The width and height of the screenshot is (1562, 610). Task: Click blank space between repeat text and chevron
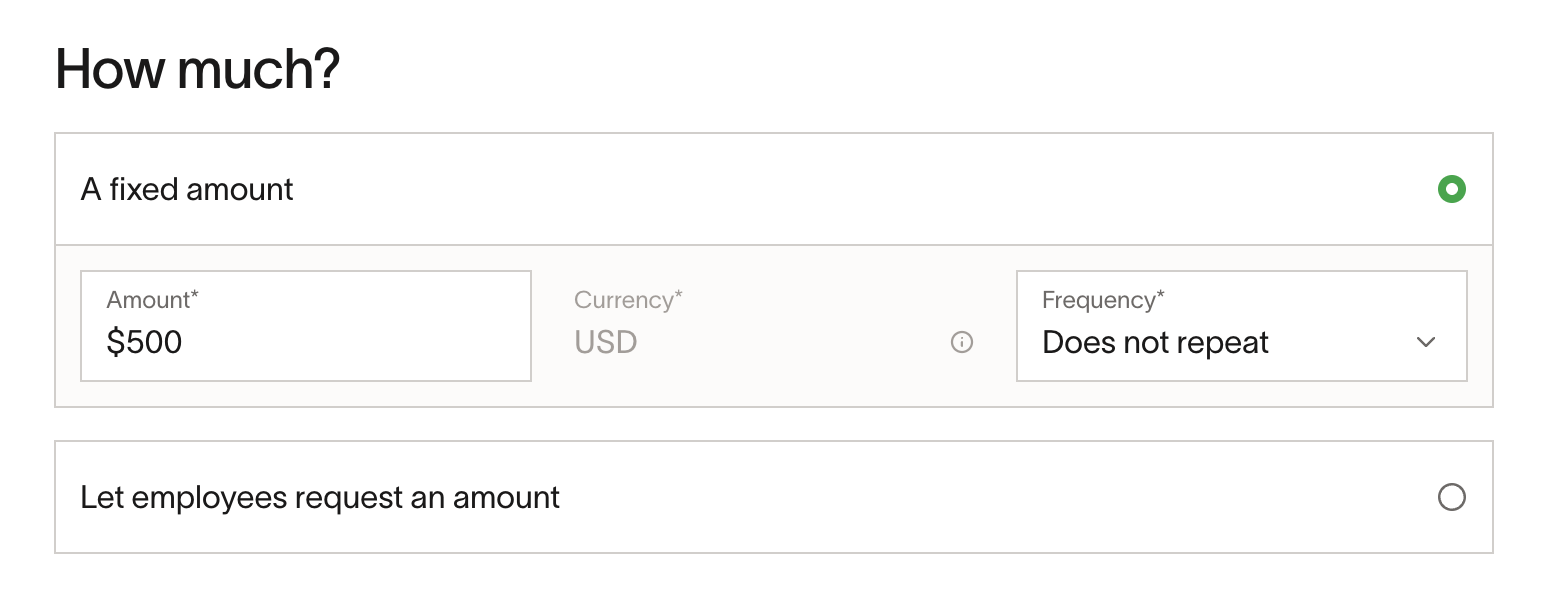tap(1340, 343)
